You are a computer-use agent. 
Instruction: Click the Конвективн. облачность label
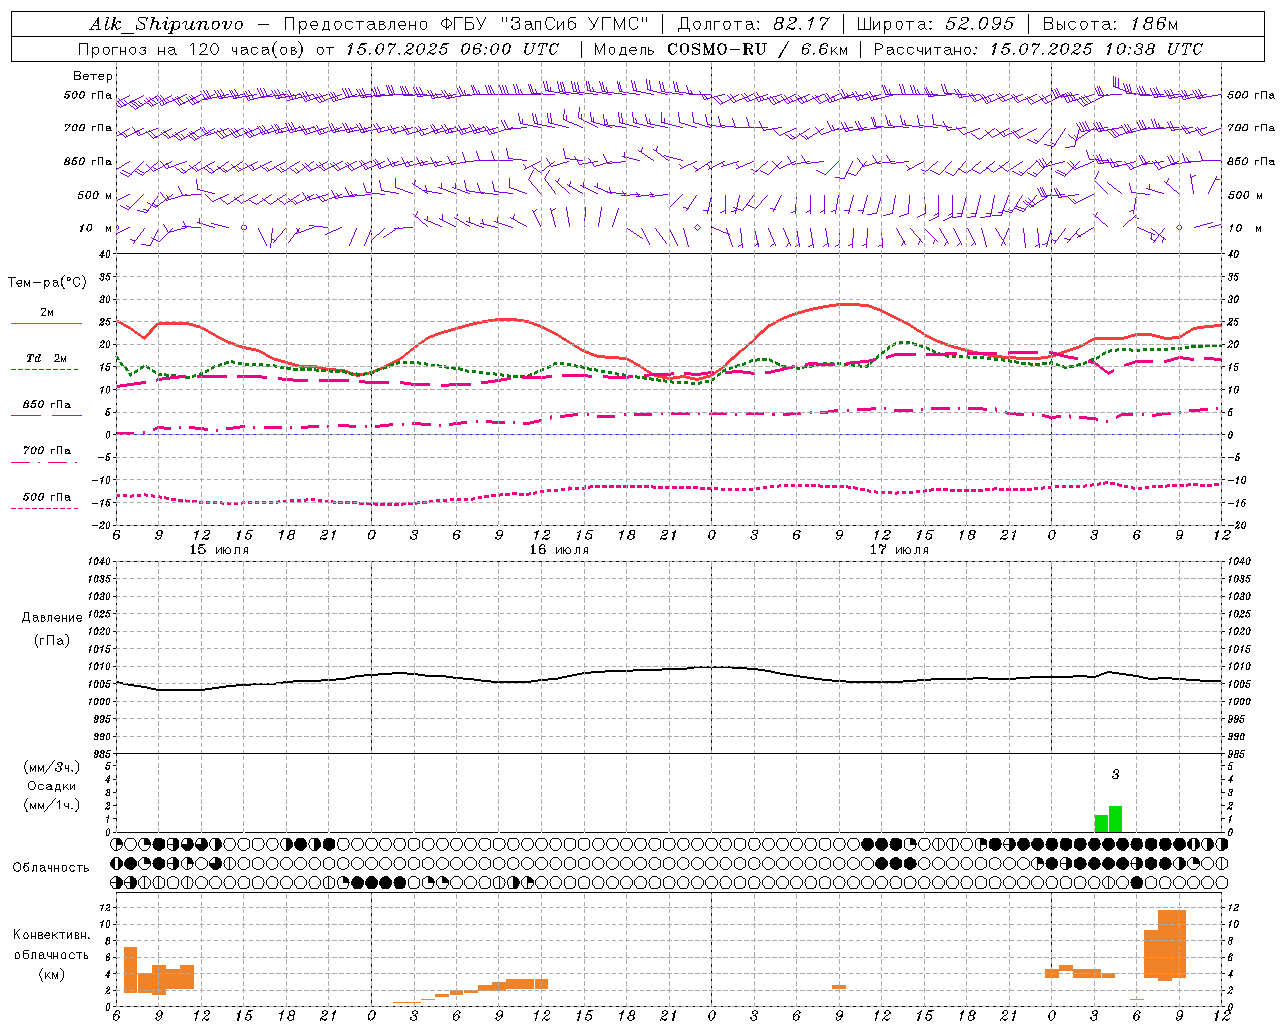click(x=52, y=944)
